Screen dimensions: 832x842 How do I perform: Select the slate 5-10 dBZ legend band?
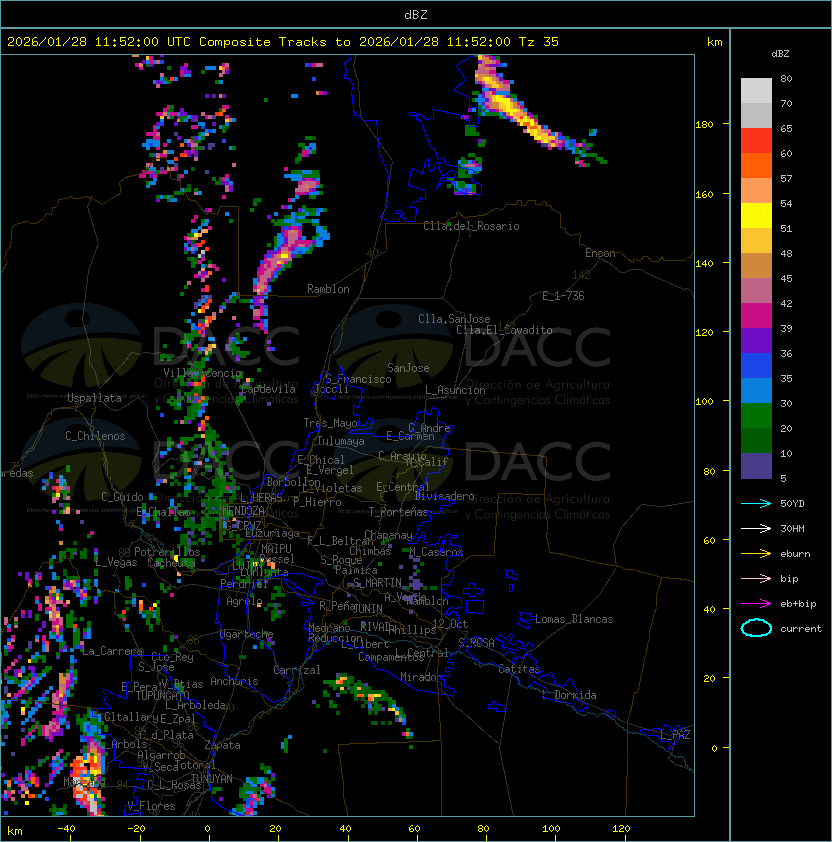point(756,466)
